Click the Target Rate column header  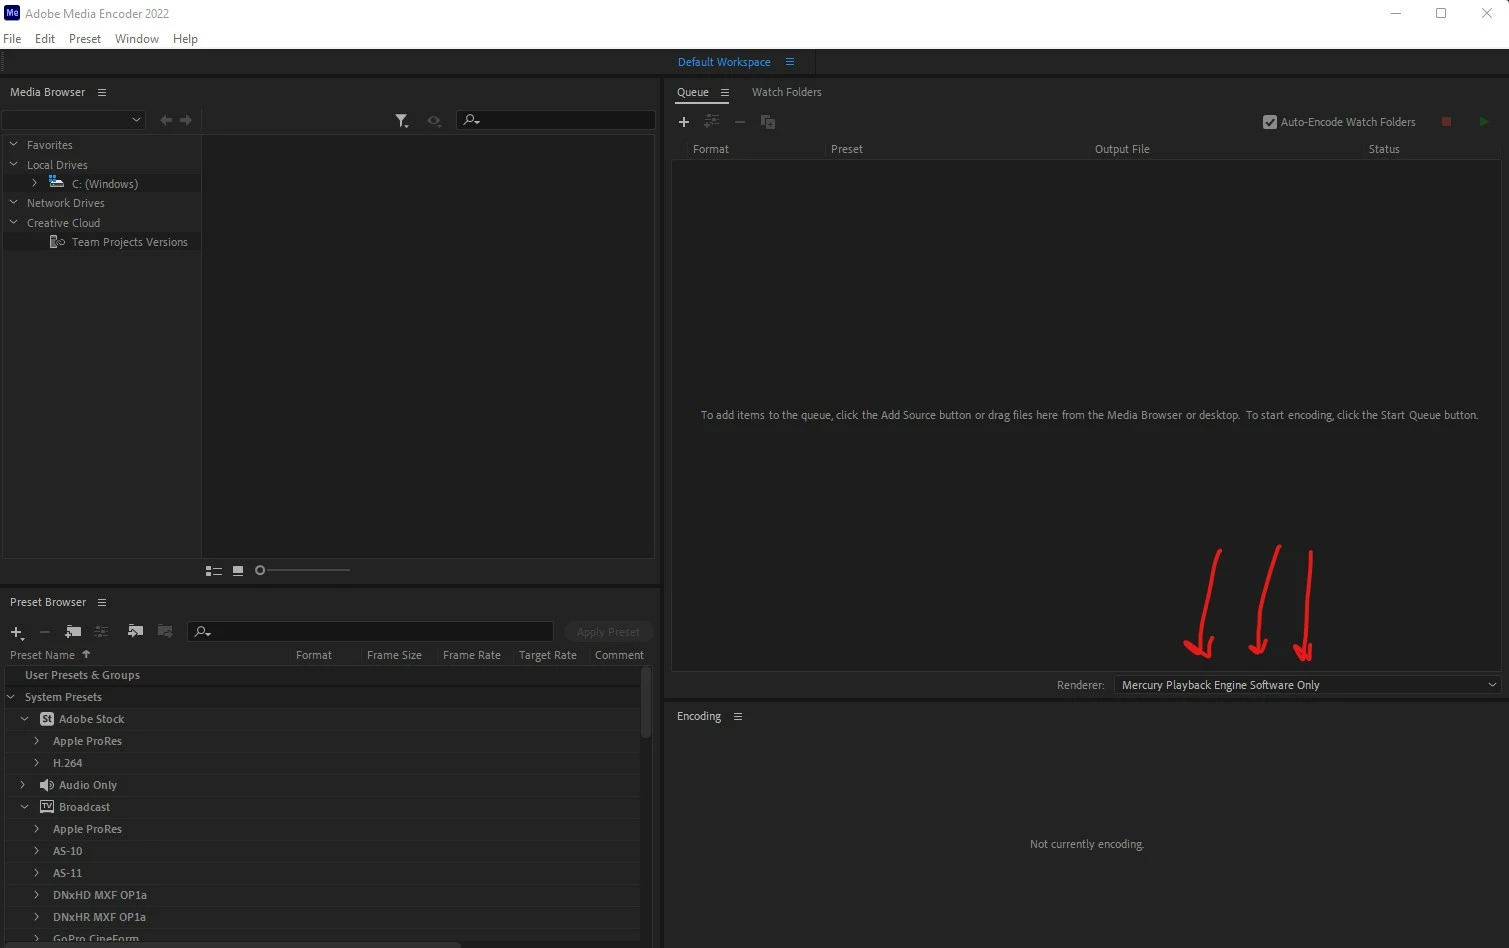click(548, 655)
